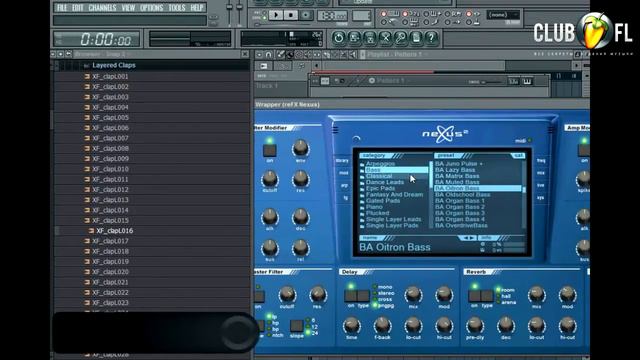Open the Playlist options arrow menu
This screenshot has height=360, width=640.
click(259, 54)
